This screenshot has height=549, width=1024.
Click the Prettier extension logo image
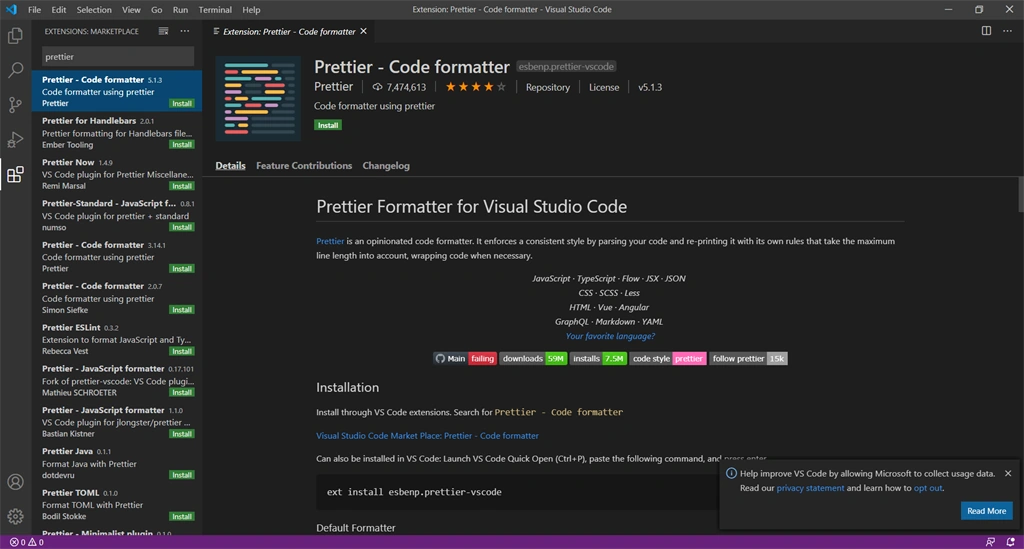258,99
